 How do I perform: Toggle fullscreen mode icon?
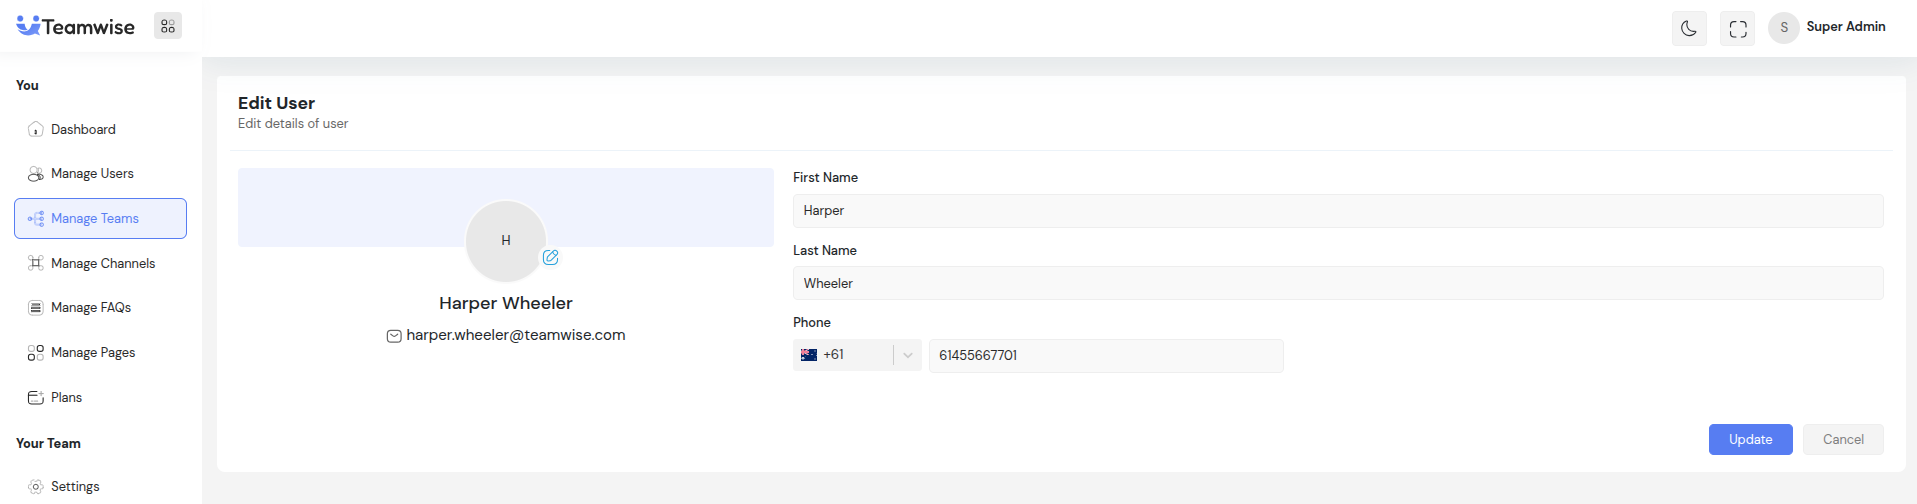coord(1738,29)
